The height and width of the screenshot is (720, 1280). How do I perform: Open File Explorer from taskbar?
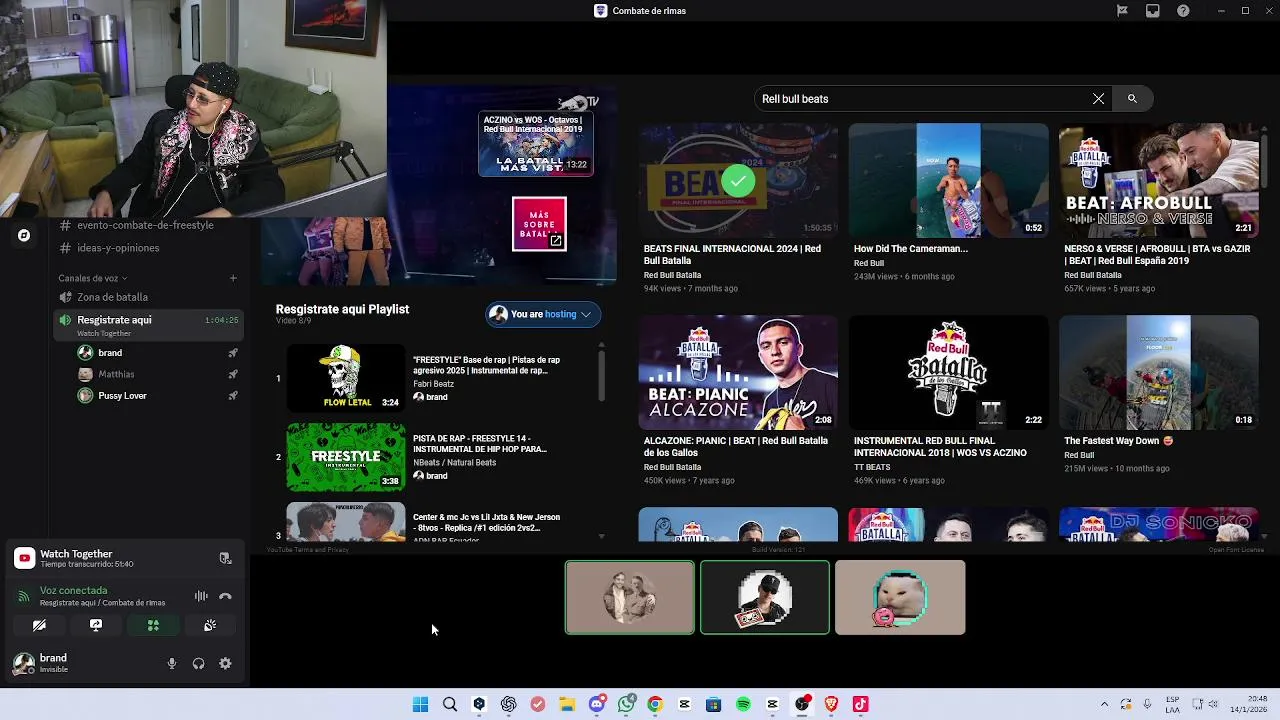click(567, 704)
